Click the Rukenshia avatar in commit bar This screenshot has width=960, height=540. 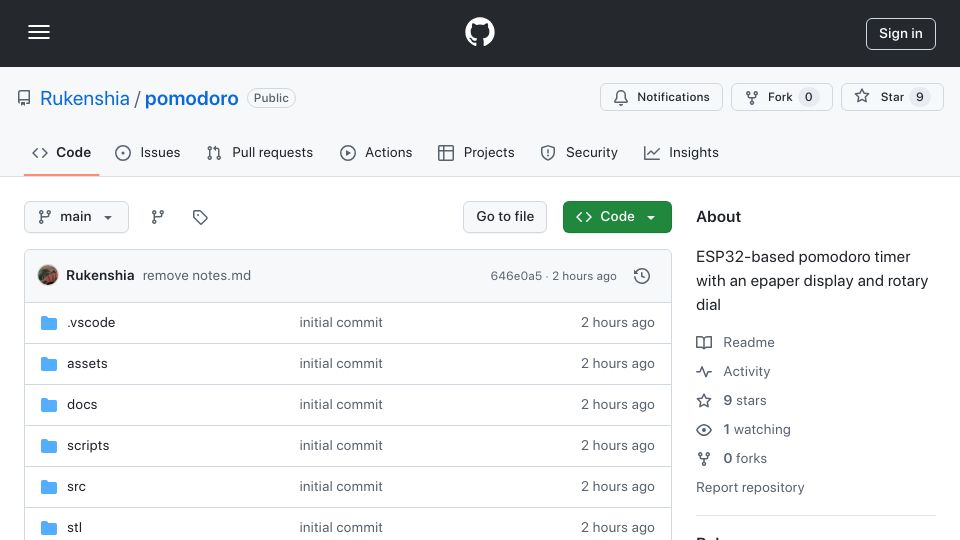coord(48,276)
